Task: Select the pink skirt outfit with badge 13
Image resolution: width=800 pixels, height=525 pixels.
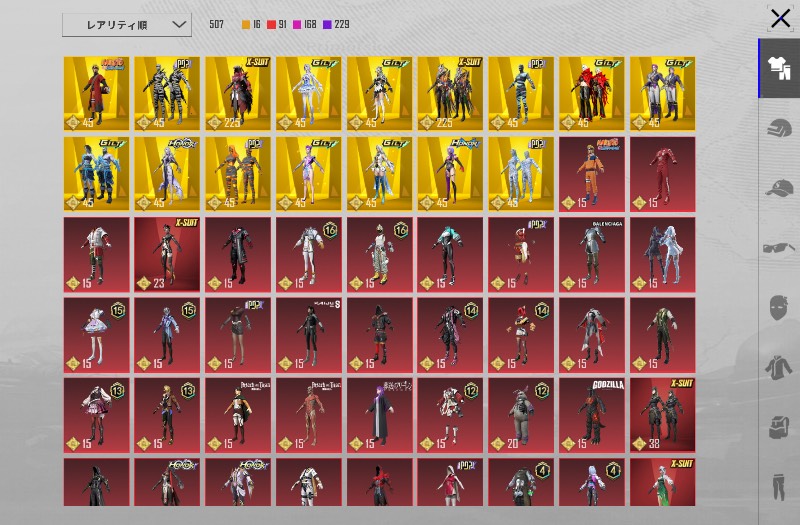Action: [96, 415]
